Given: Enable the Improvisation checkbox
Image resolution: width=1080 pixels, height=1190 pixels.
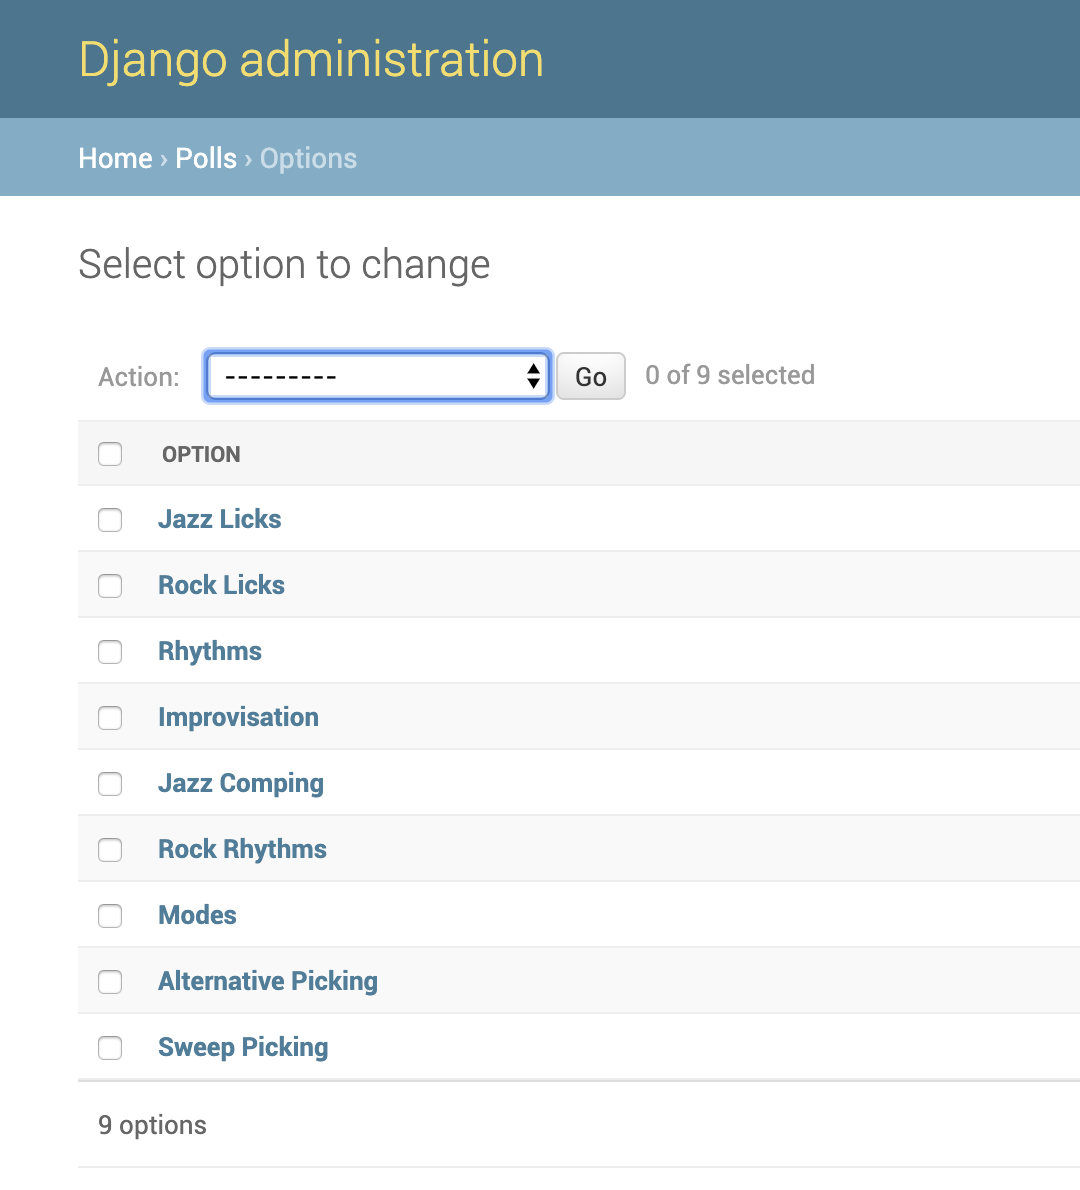Looking at the screenshot, I should coord(110,718).
